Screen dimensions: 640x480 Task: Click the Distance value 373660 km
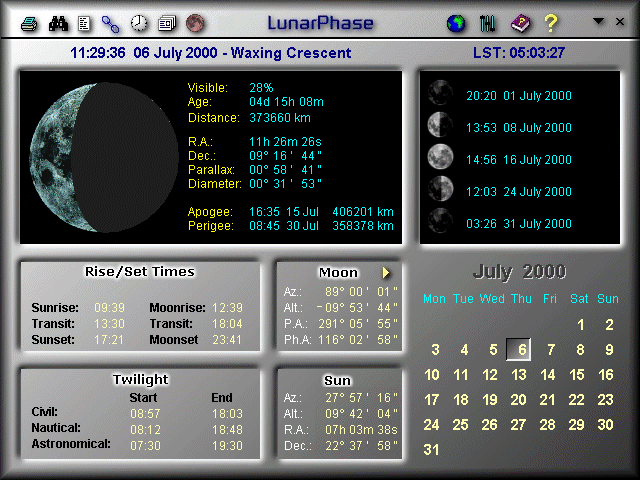point(280,118)
